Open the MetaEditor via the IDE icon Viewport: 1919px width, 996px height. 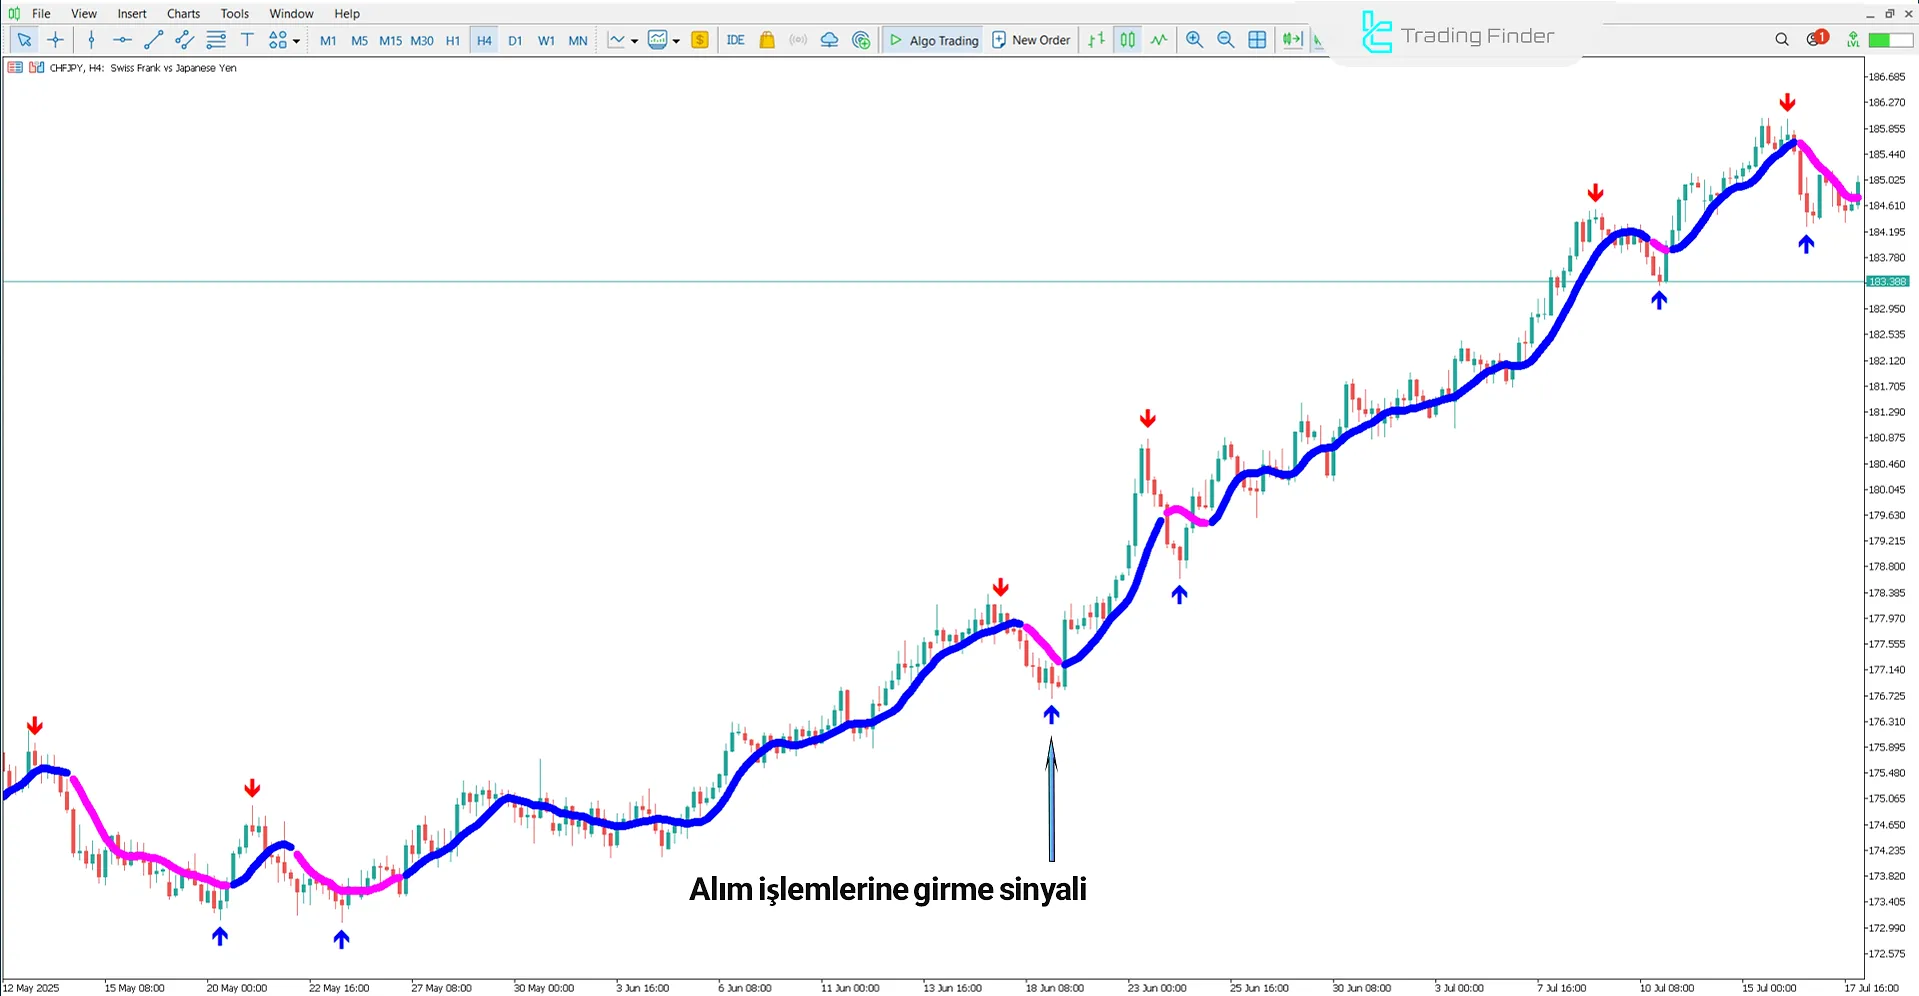736,40
